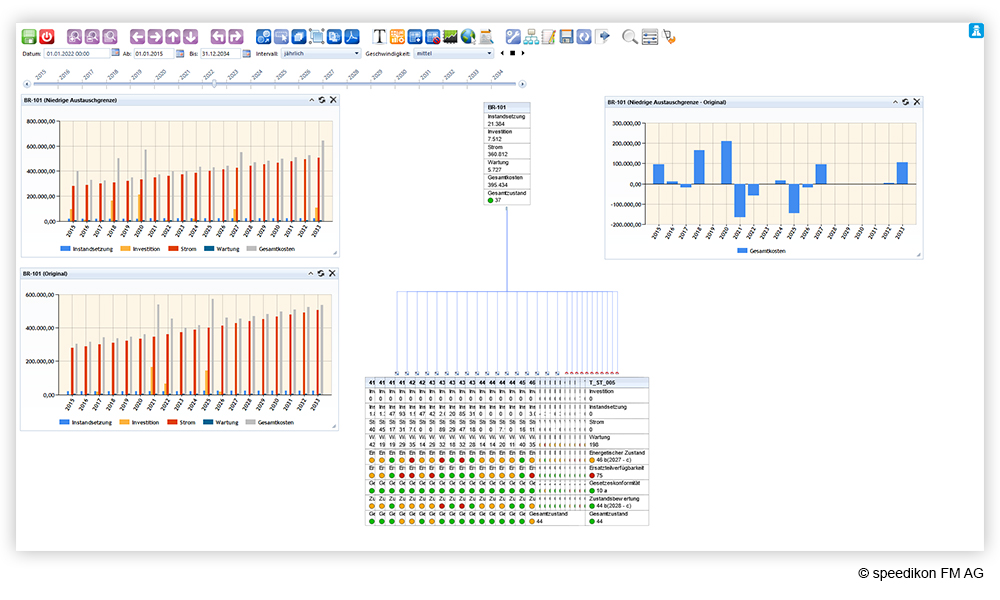Close the Niedrige Austauschgrenze - Original panel
Screen dimensions: 1000x600
click(916, 102)
